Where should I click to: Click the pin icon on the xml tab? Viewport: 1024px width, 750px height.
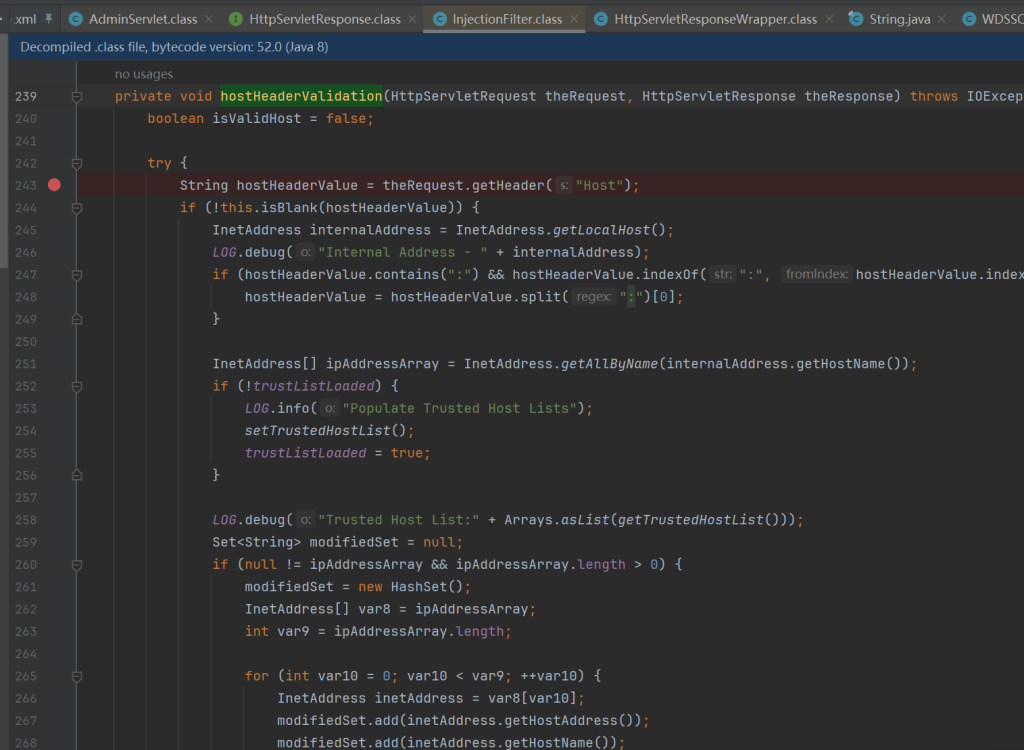pyautogui.click(x=48, y=19)
